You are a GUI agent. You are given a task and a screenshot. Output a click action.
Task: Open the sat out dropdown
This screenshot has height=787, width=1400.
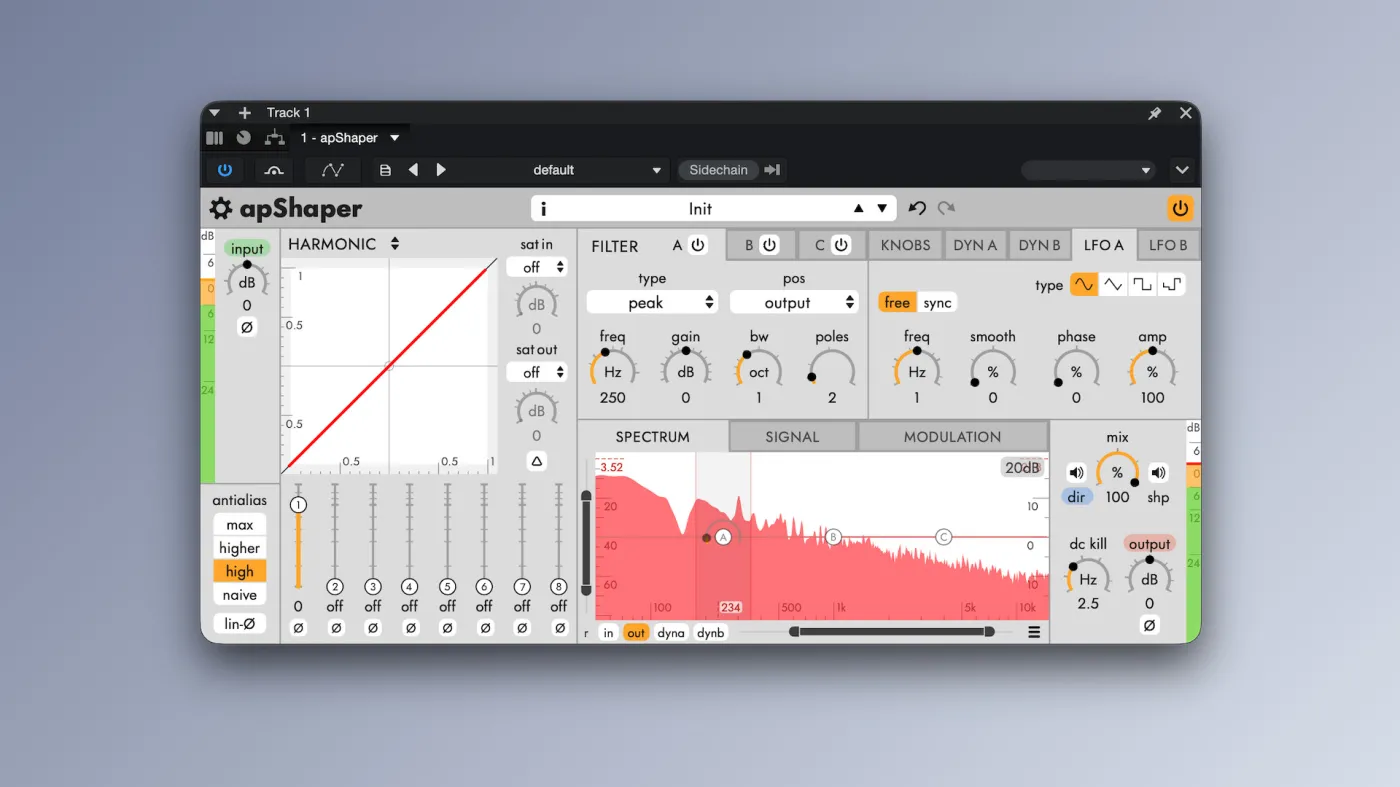click(x=537, y=372)
